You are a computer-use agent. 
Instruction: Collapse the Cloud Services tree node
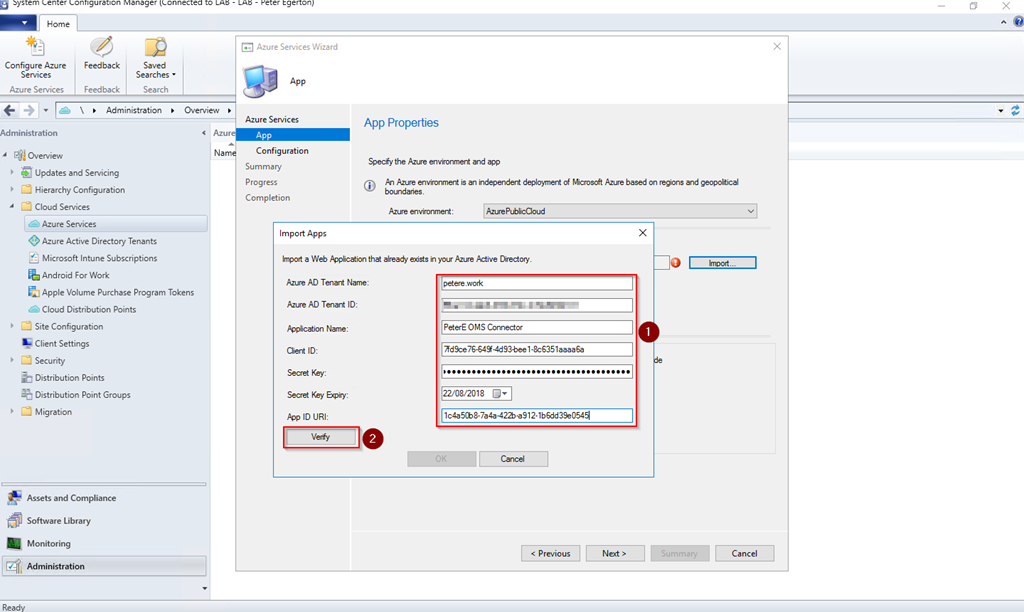(12, 207)
